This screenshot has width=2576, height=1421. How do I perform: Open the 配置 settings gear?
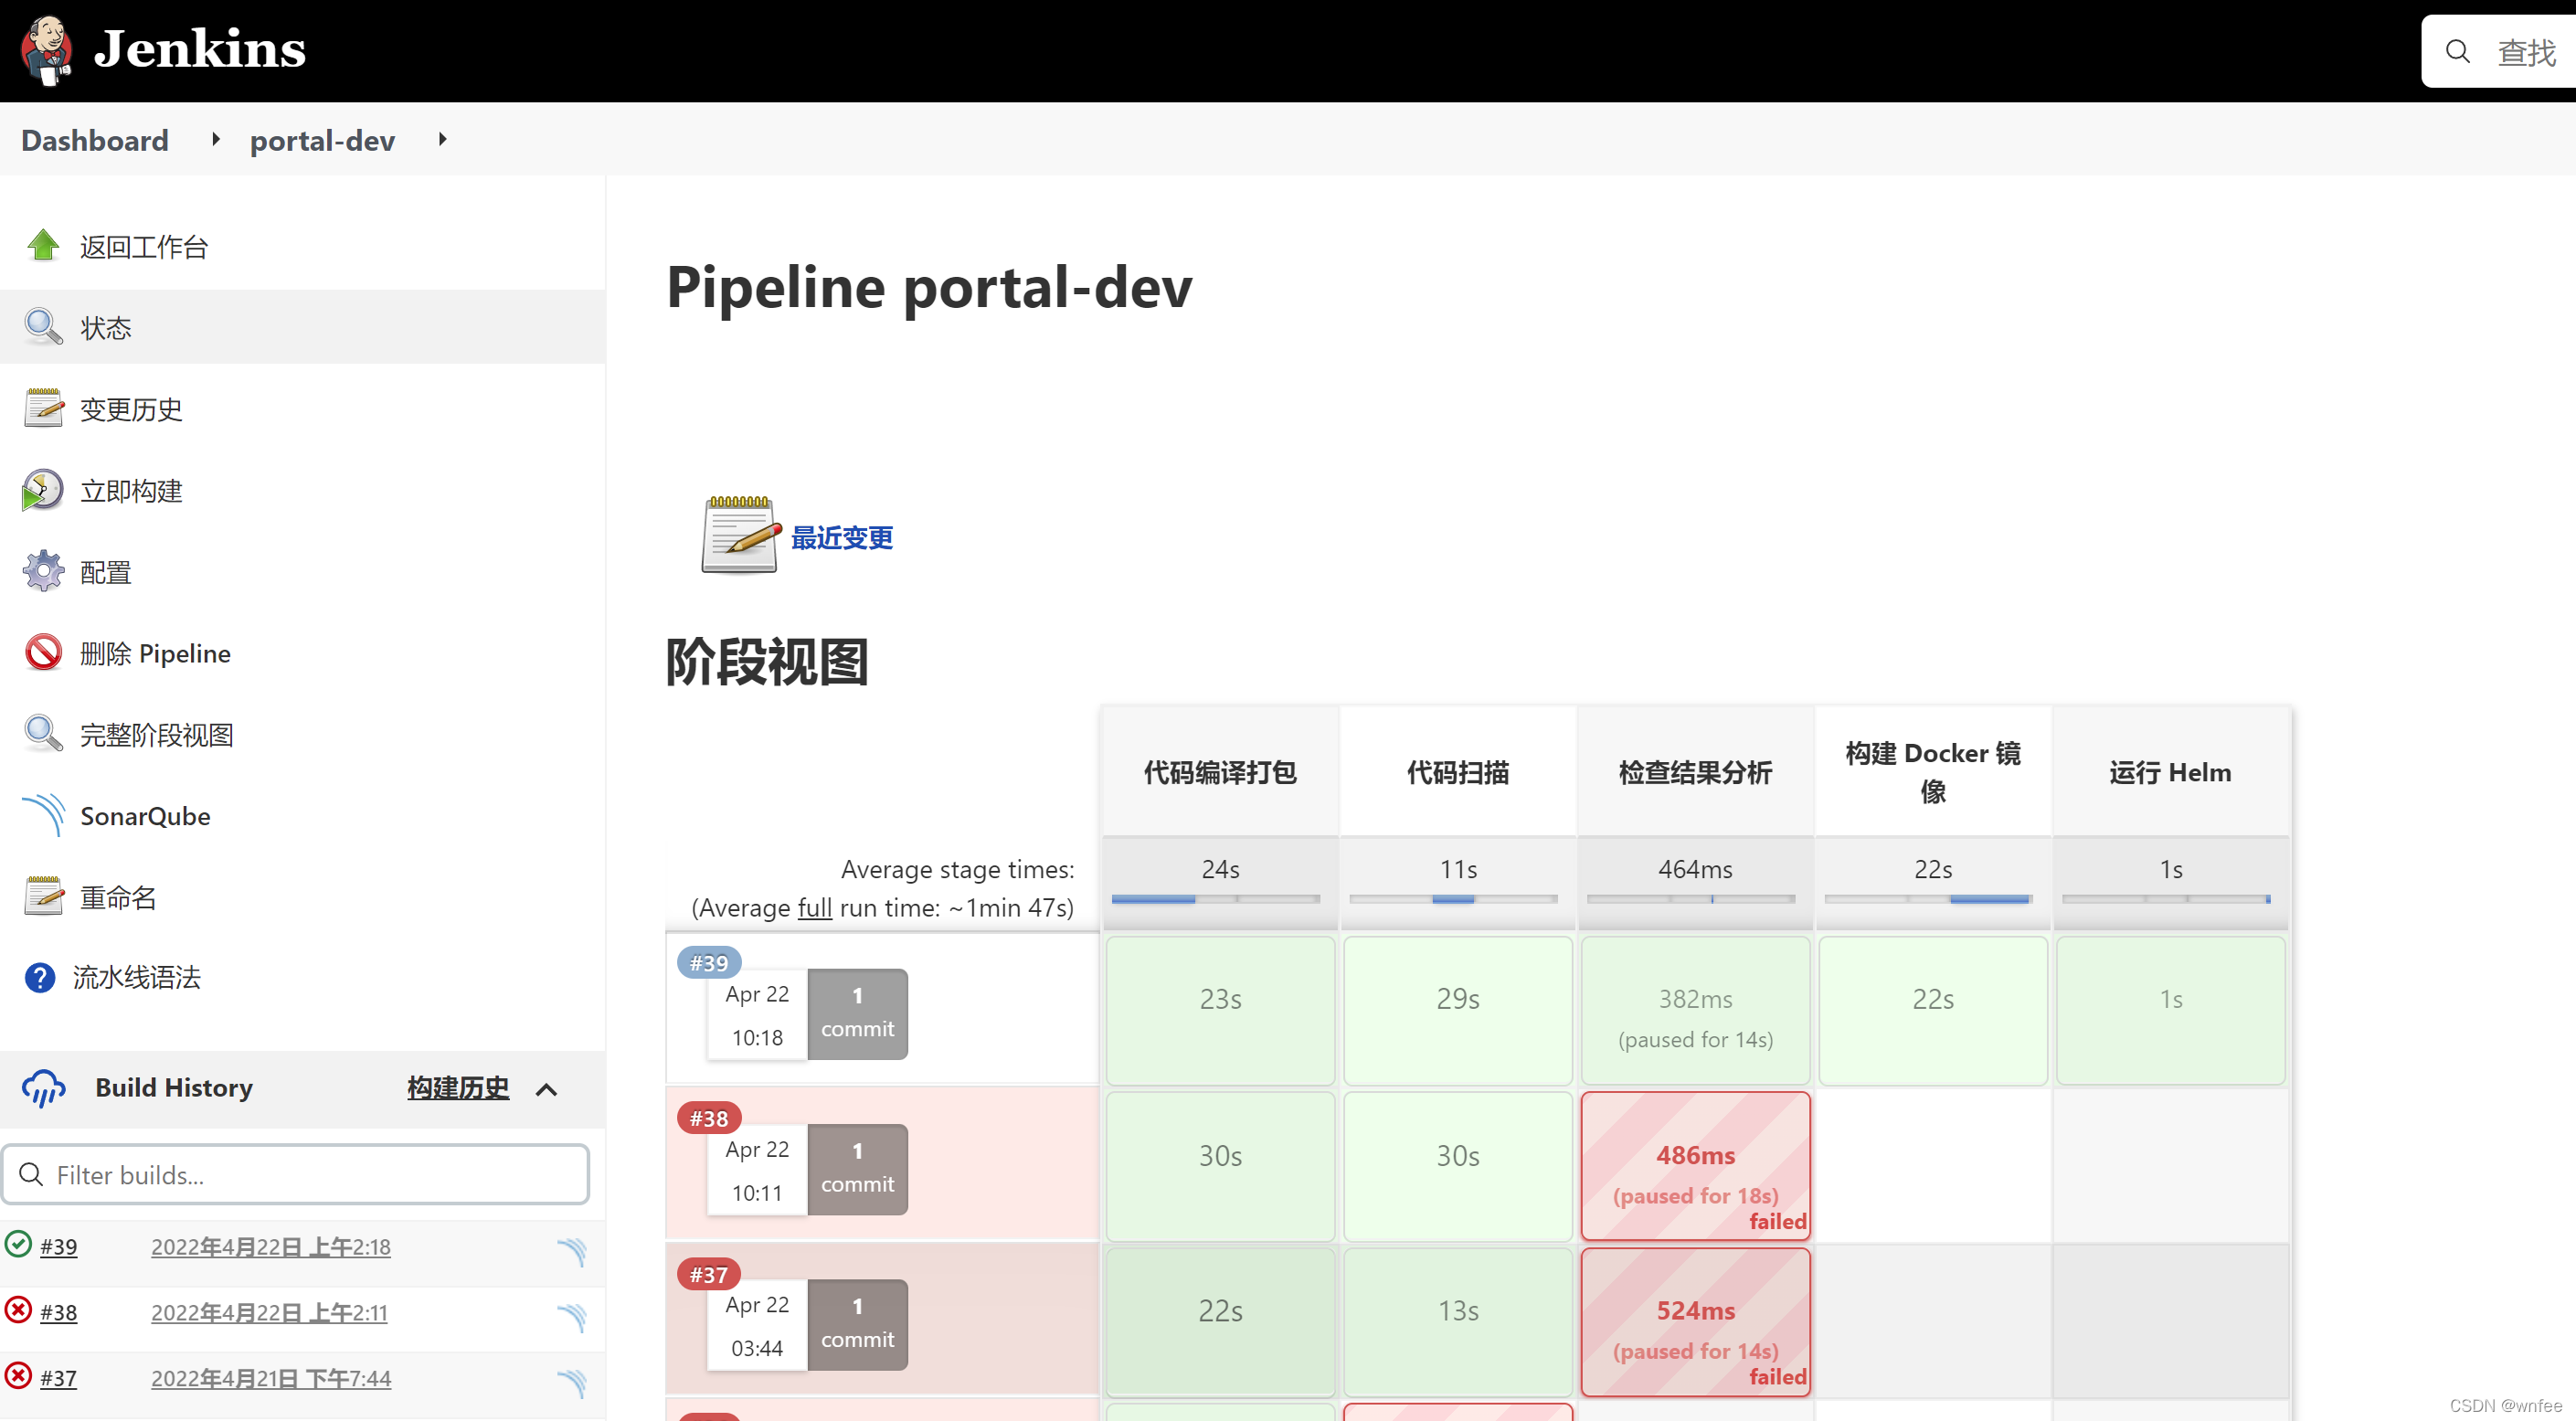pyautogui.click(x=105, y=571)
